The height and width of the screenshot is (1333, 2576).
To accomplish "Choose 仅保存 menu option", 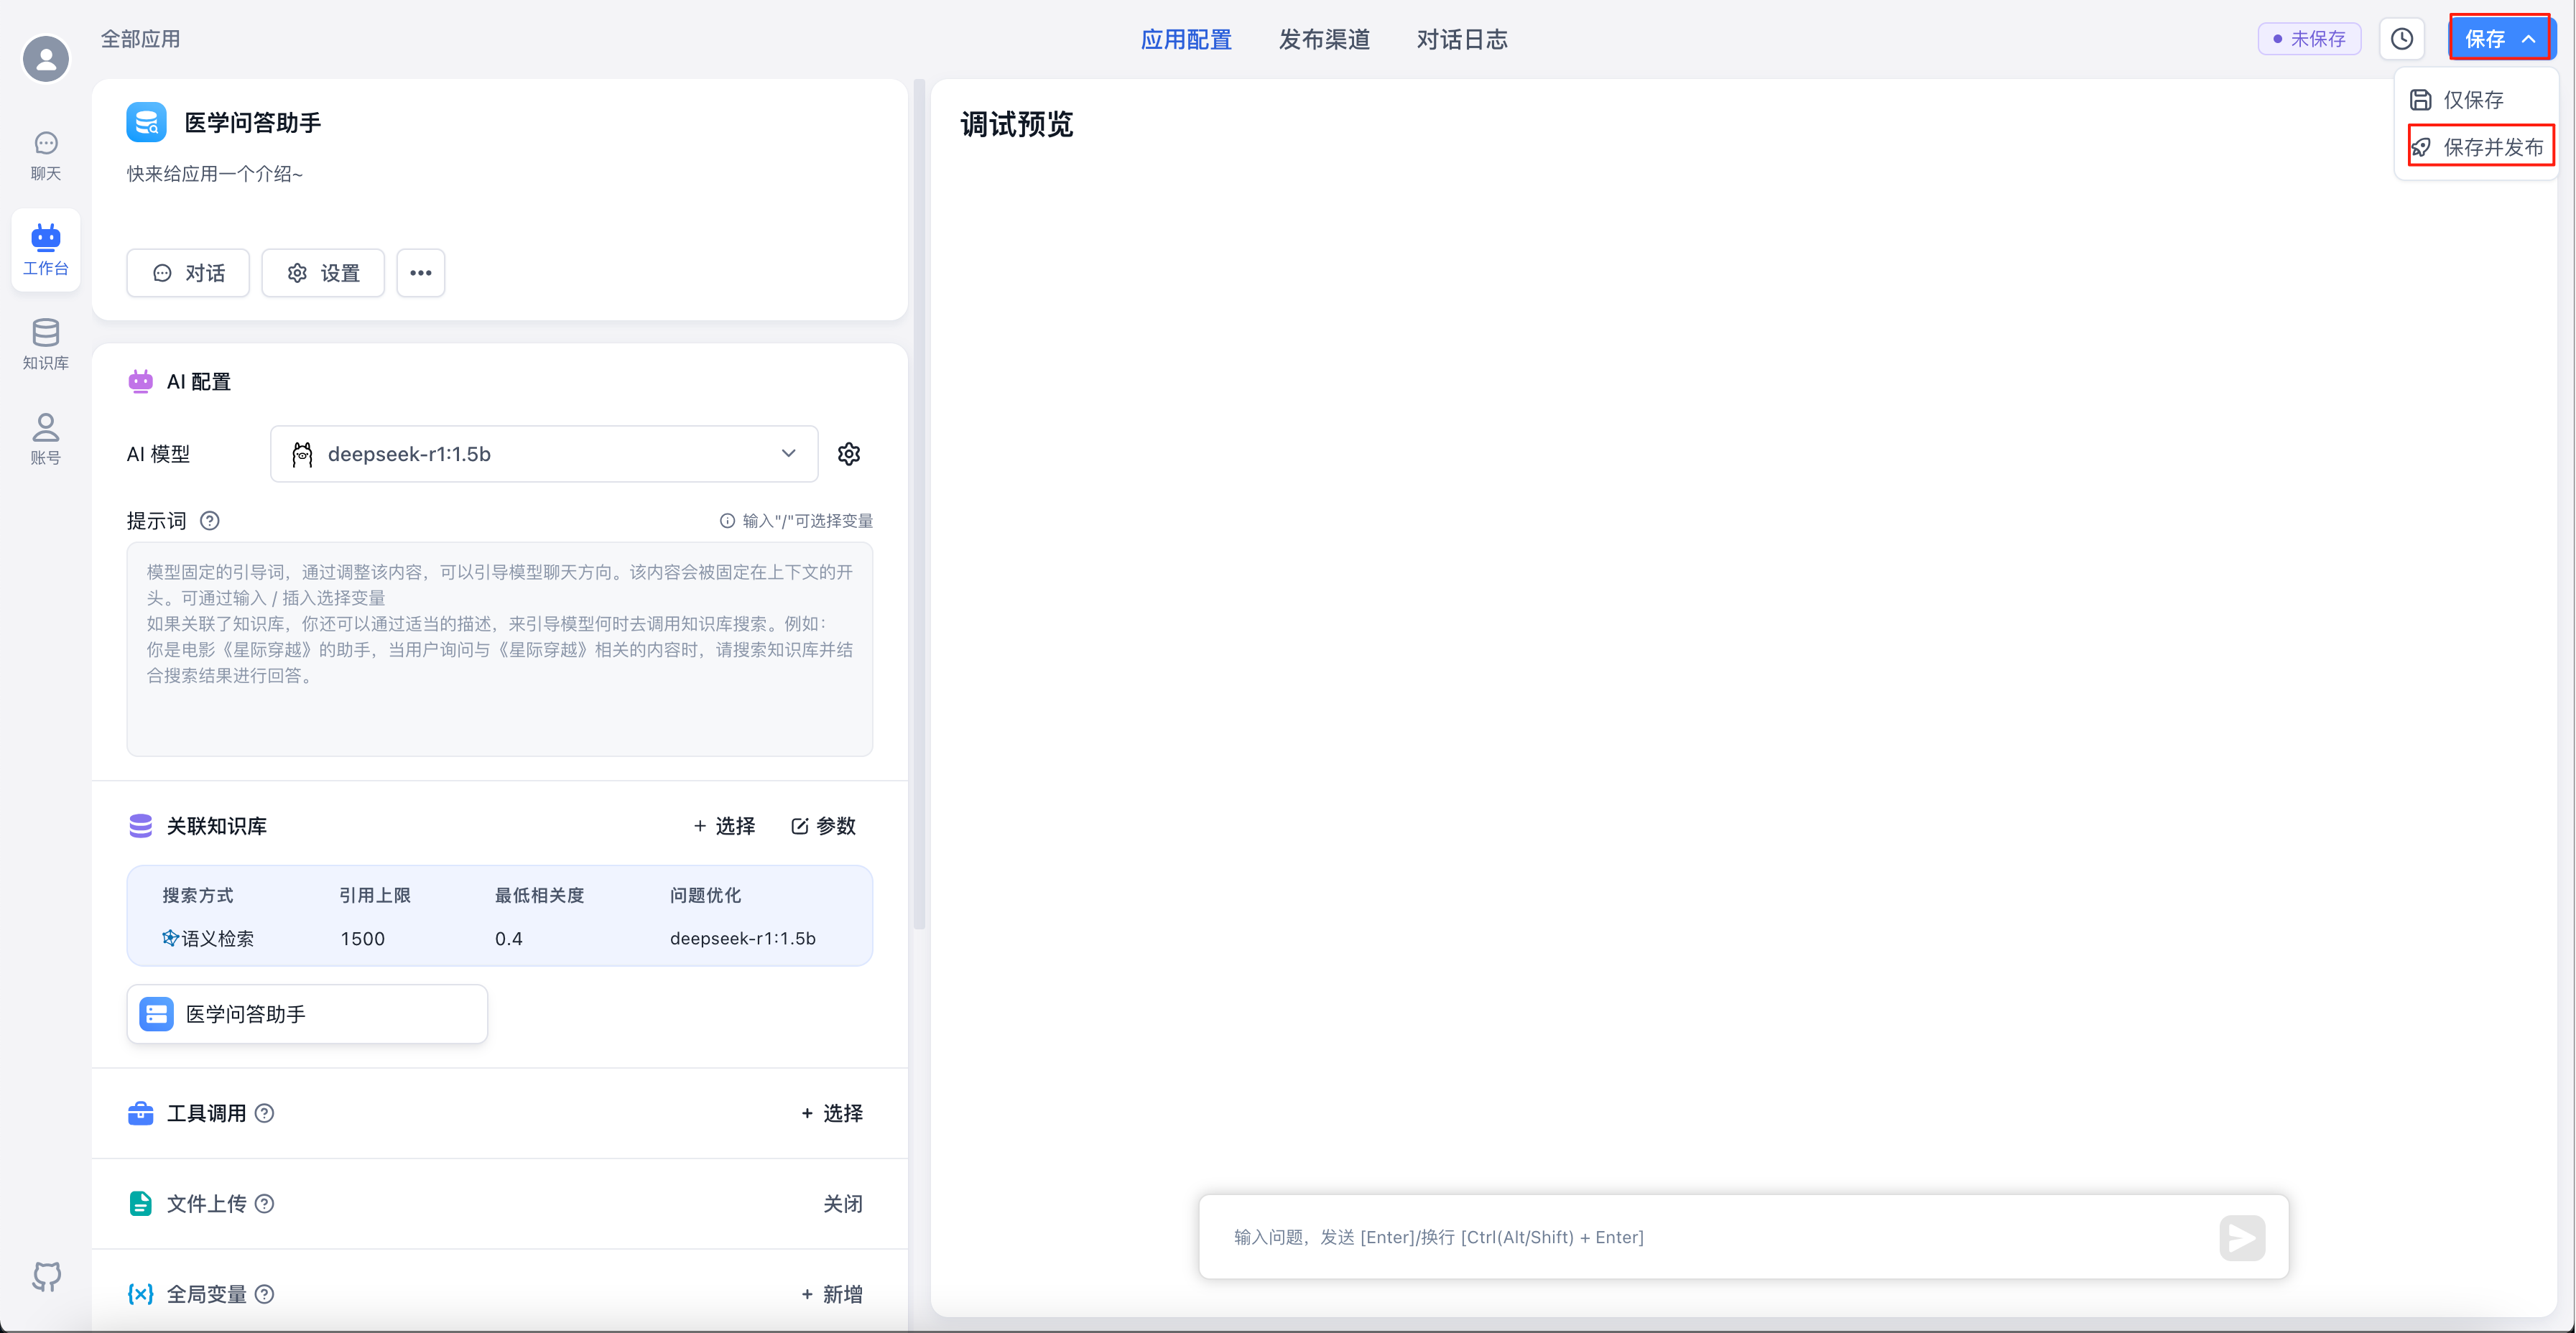I will (2472, 99).
